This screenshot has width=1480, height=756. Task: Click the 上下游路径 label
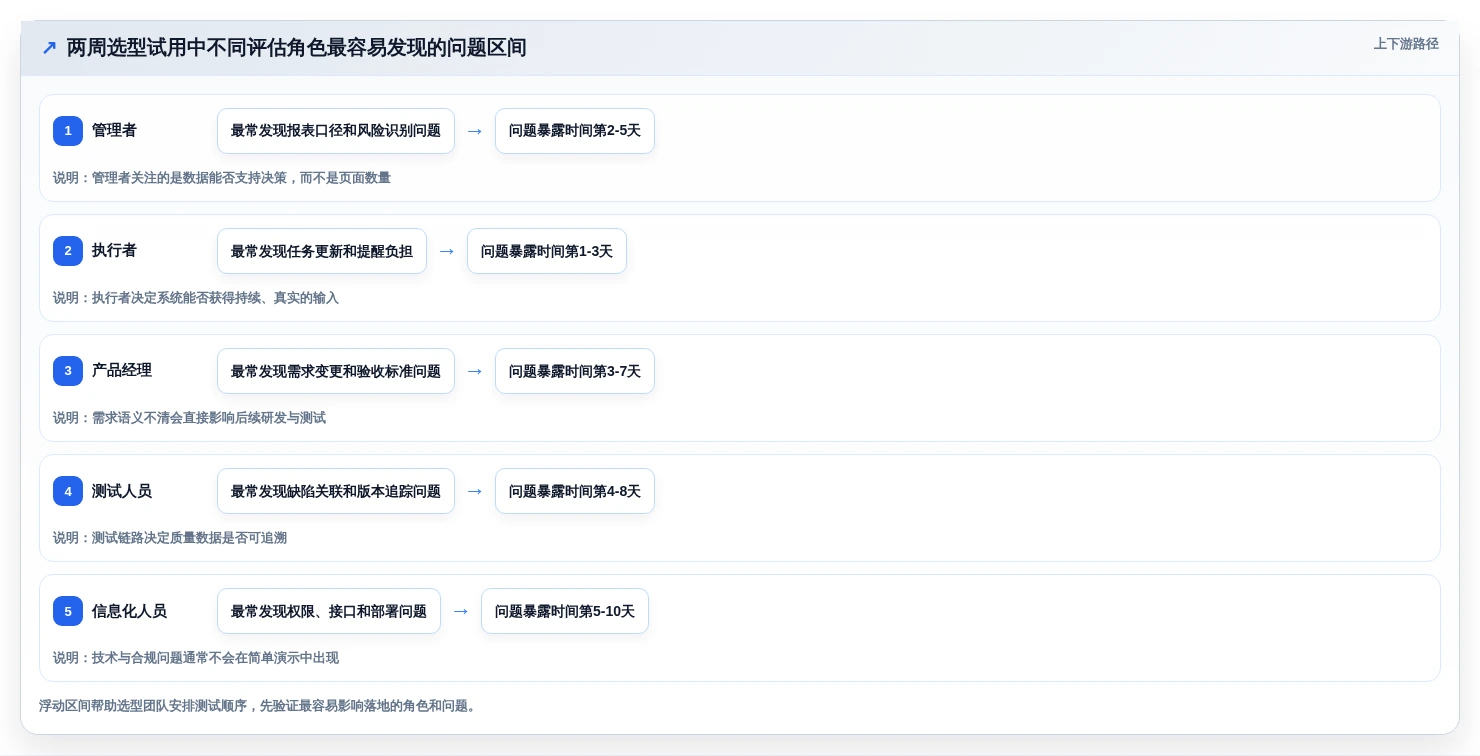click(1406, 44)
